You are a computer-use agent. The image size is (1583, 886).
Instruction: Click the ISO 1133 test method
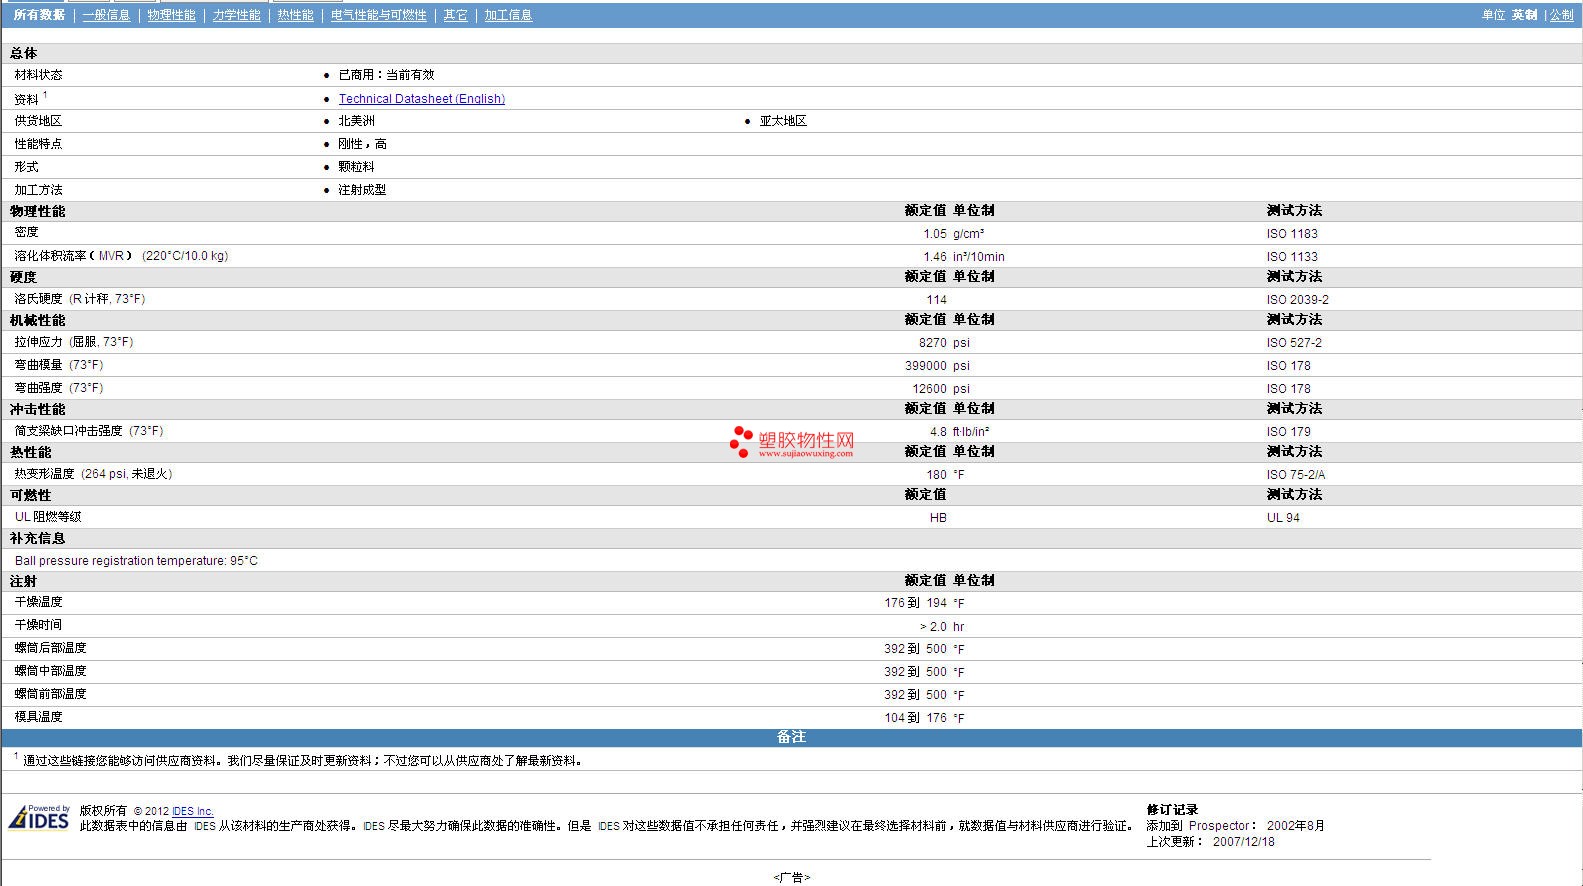coord(1292,257)
